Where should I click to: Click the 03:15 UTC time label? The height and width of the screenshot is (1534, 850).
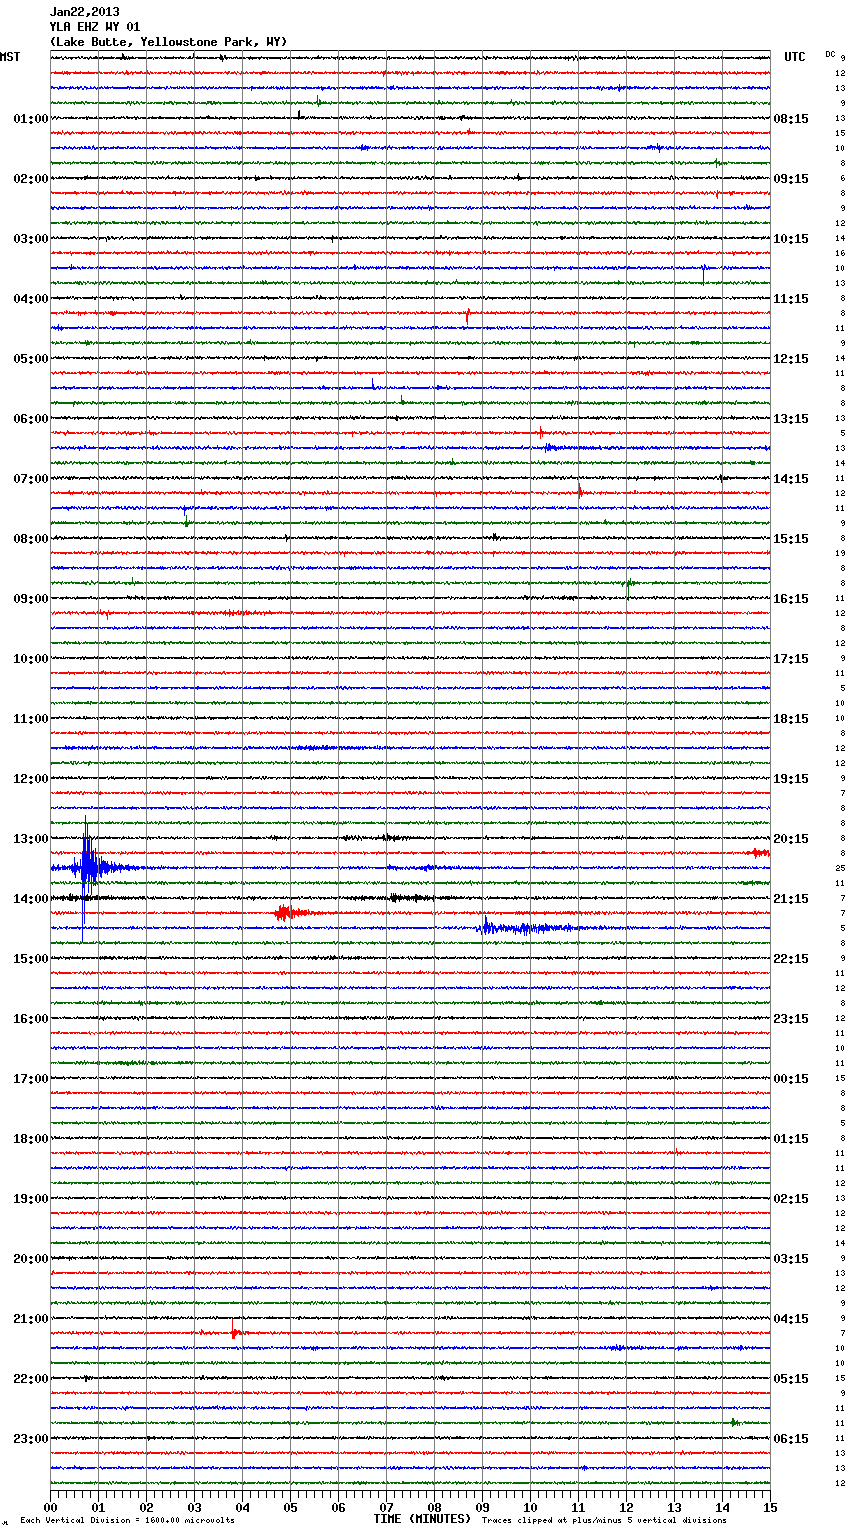point(791,1259)
